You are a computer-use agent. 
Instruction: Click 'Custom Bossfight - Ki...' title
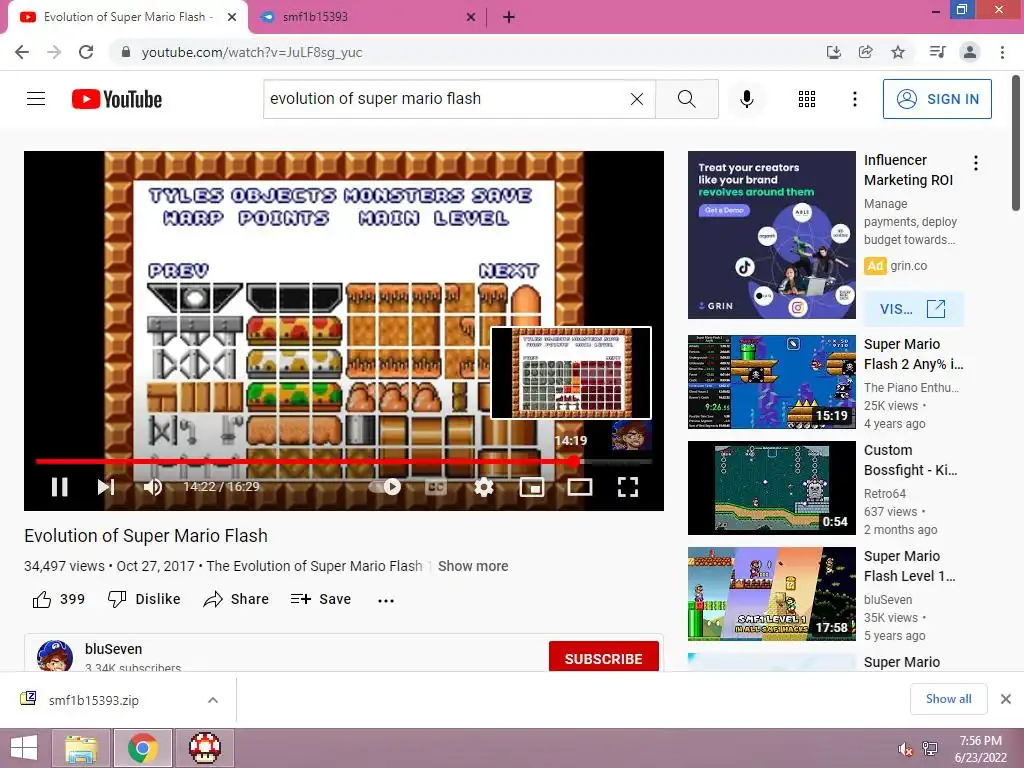[x=910, y=460]
